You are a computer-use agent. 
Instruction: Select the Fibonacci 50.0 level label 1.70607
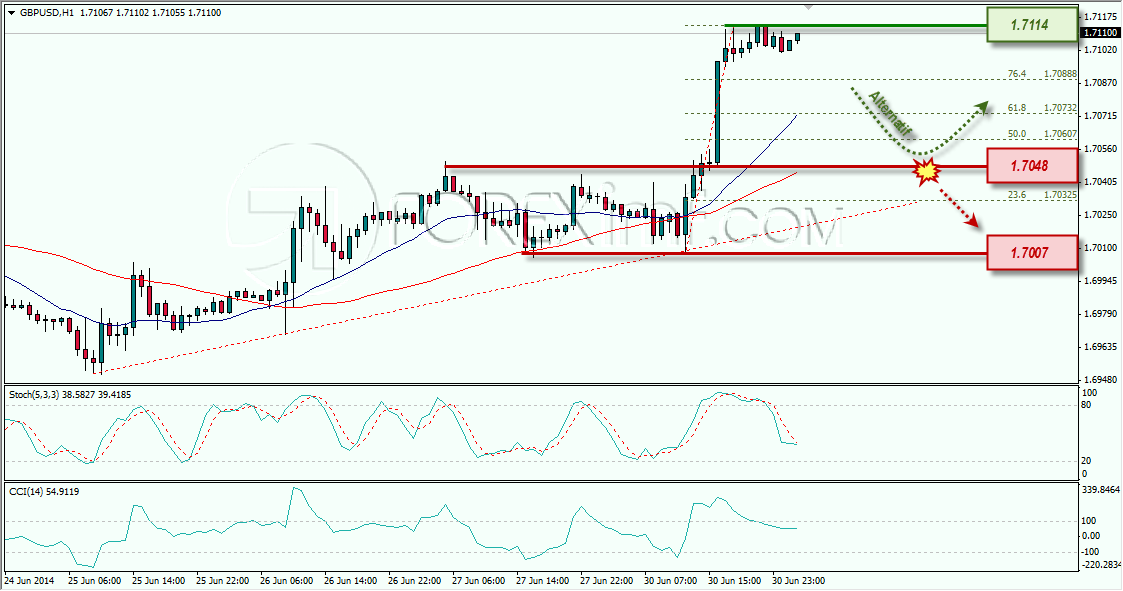coord(1060,134)
